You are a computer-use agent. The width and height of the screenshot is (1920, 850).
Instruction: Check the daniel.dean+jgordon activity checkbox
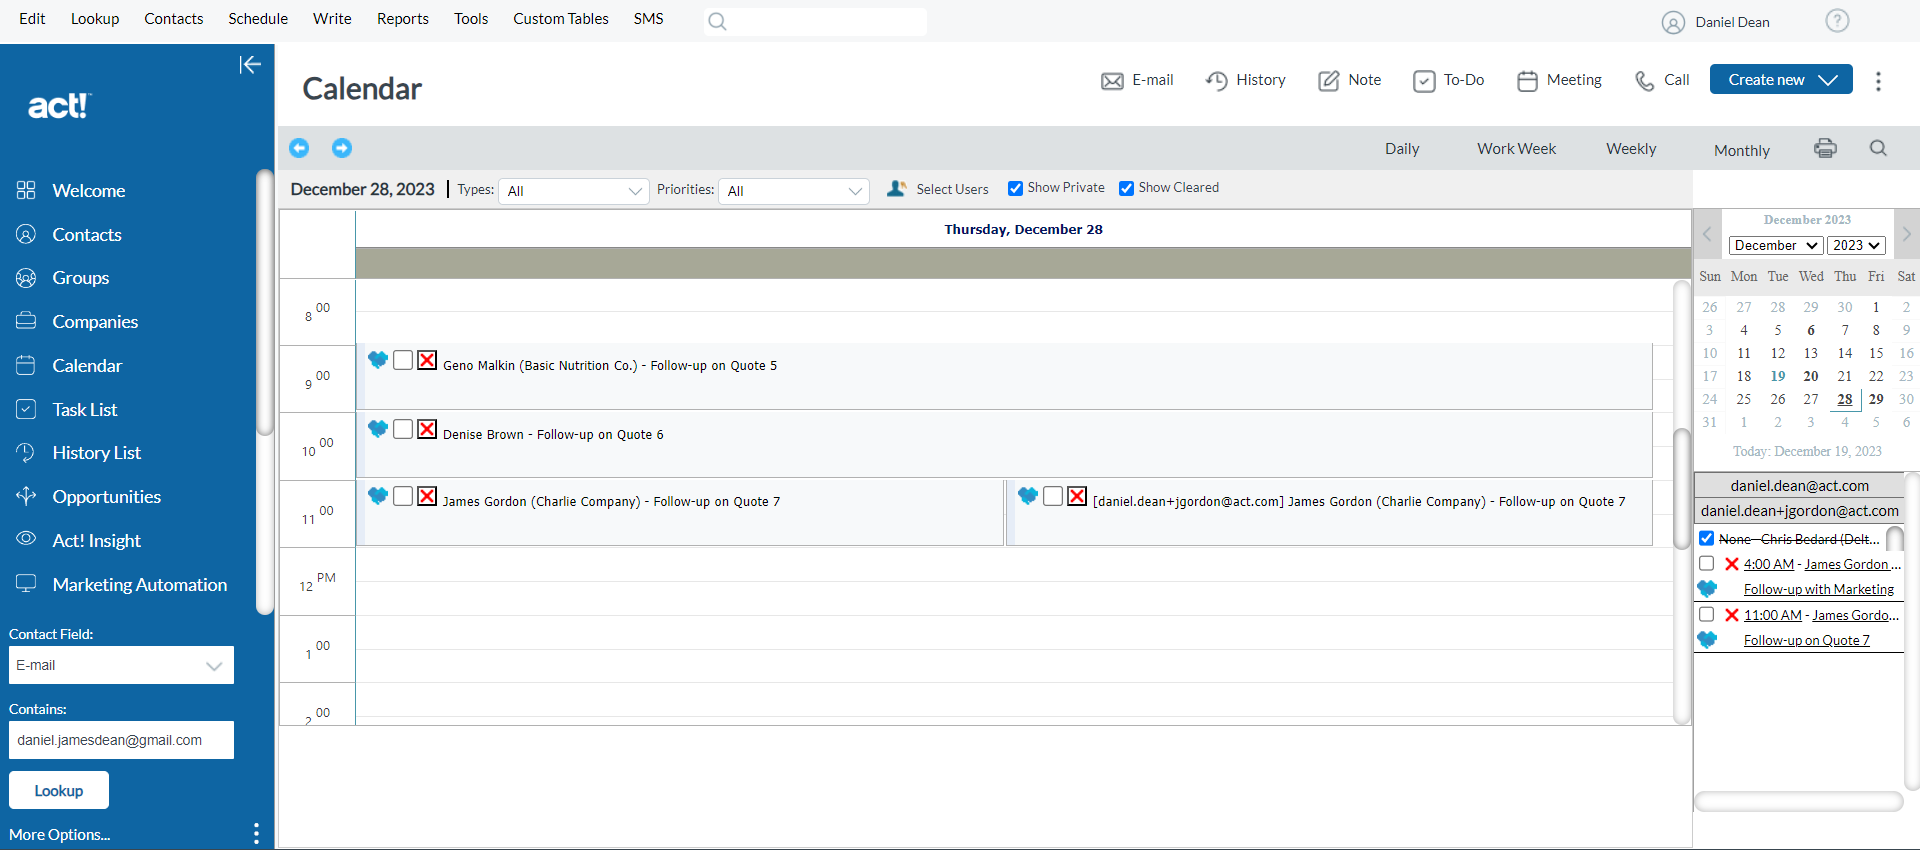(1053, 496)
